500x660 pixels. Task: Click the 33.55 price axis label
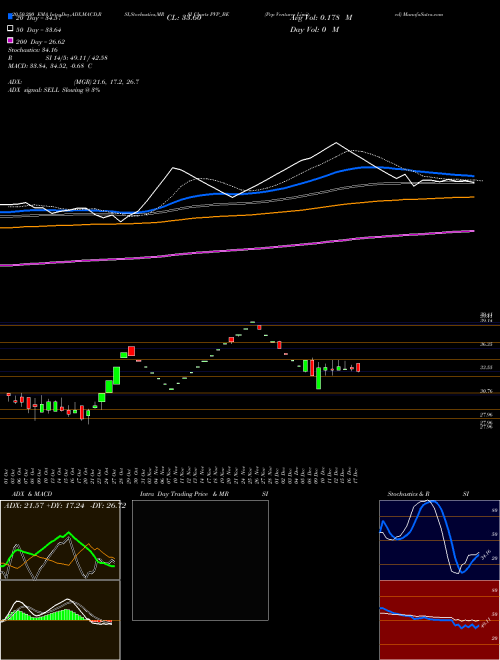(487, 367)
